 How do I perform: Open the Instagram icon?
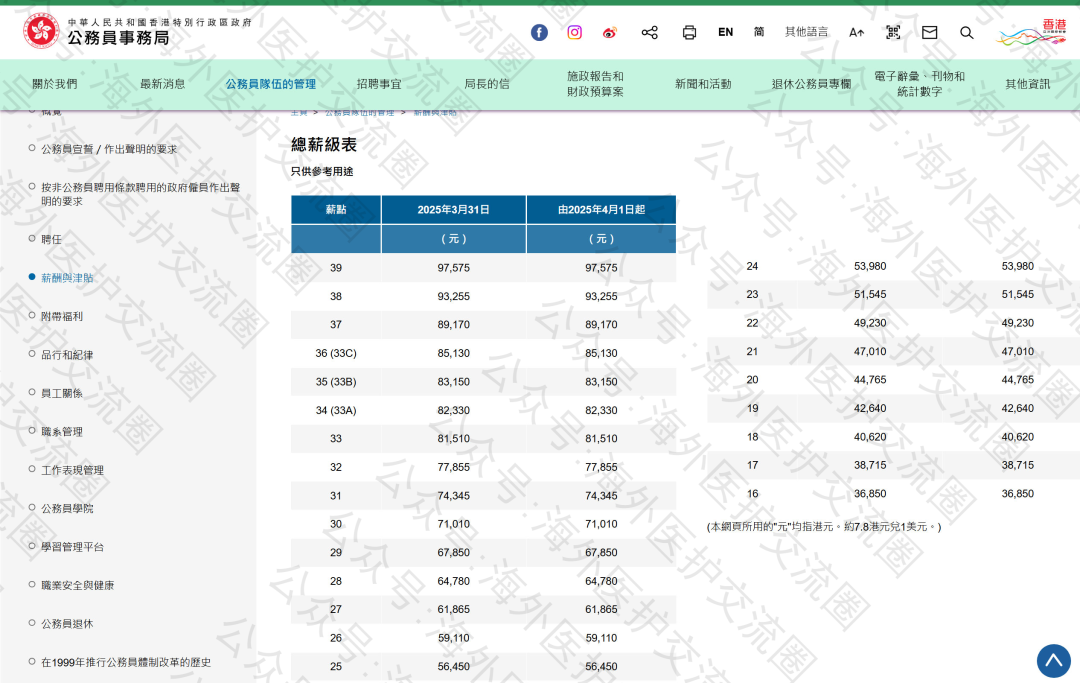tap(574, 32)
